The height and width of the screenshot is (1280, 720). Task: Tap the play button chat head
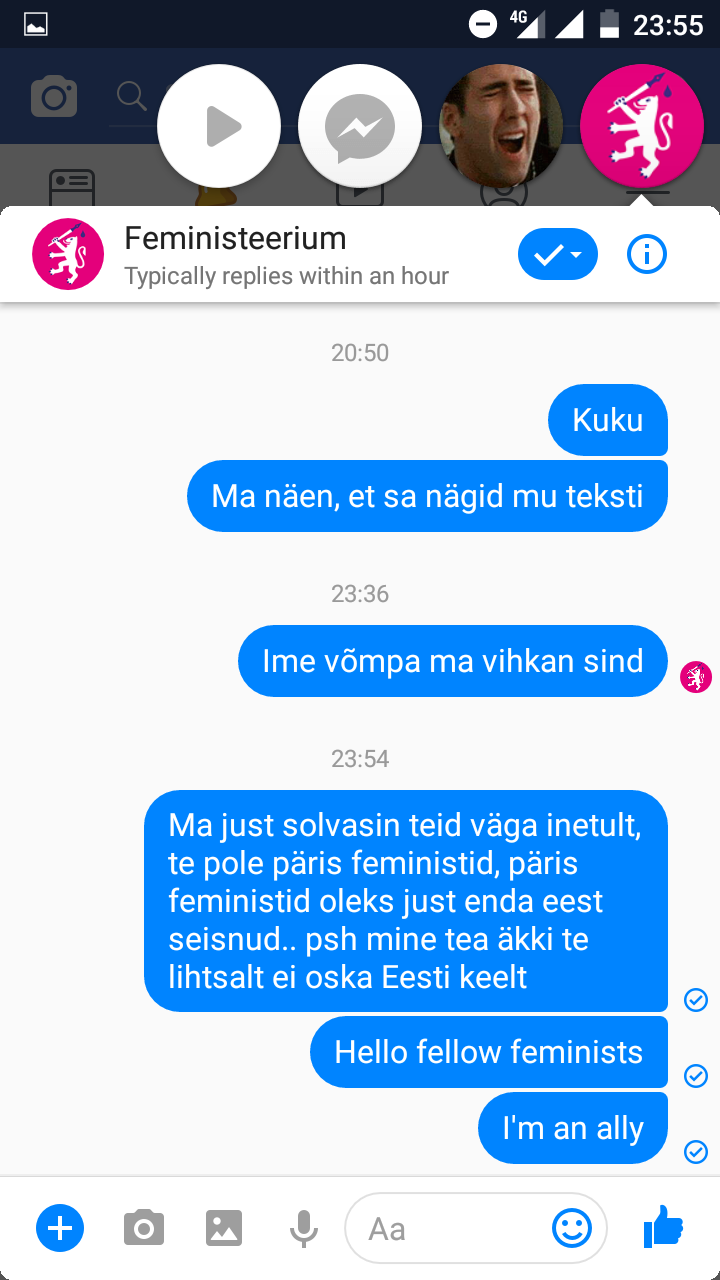coord(219,127)
